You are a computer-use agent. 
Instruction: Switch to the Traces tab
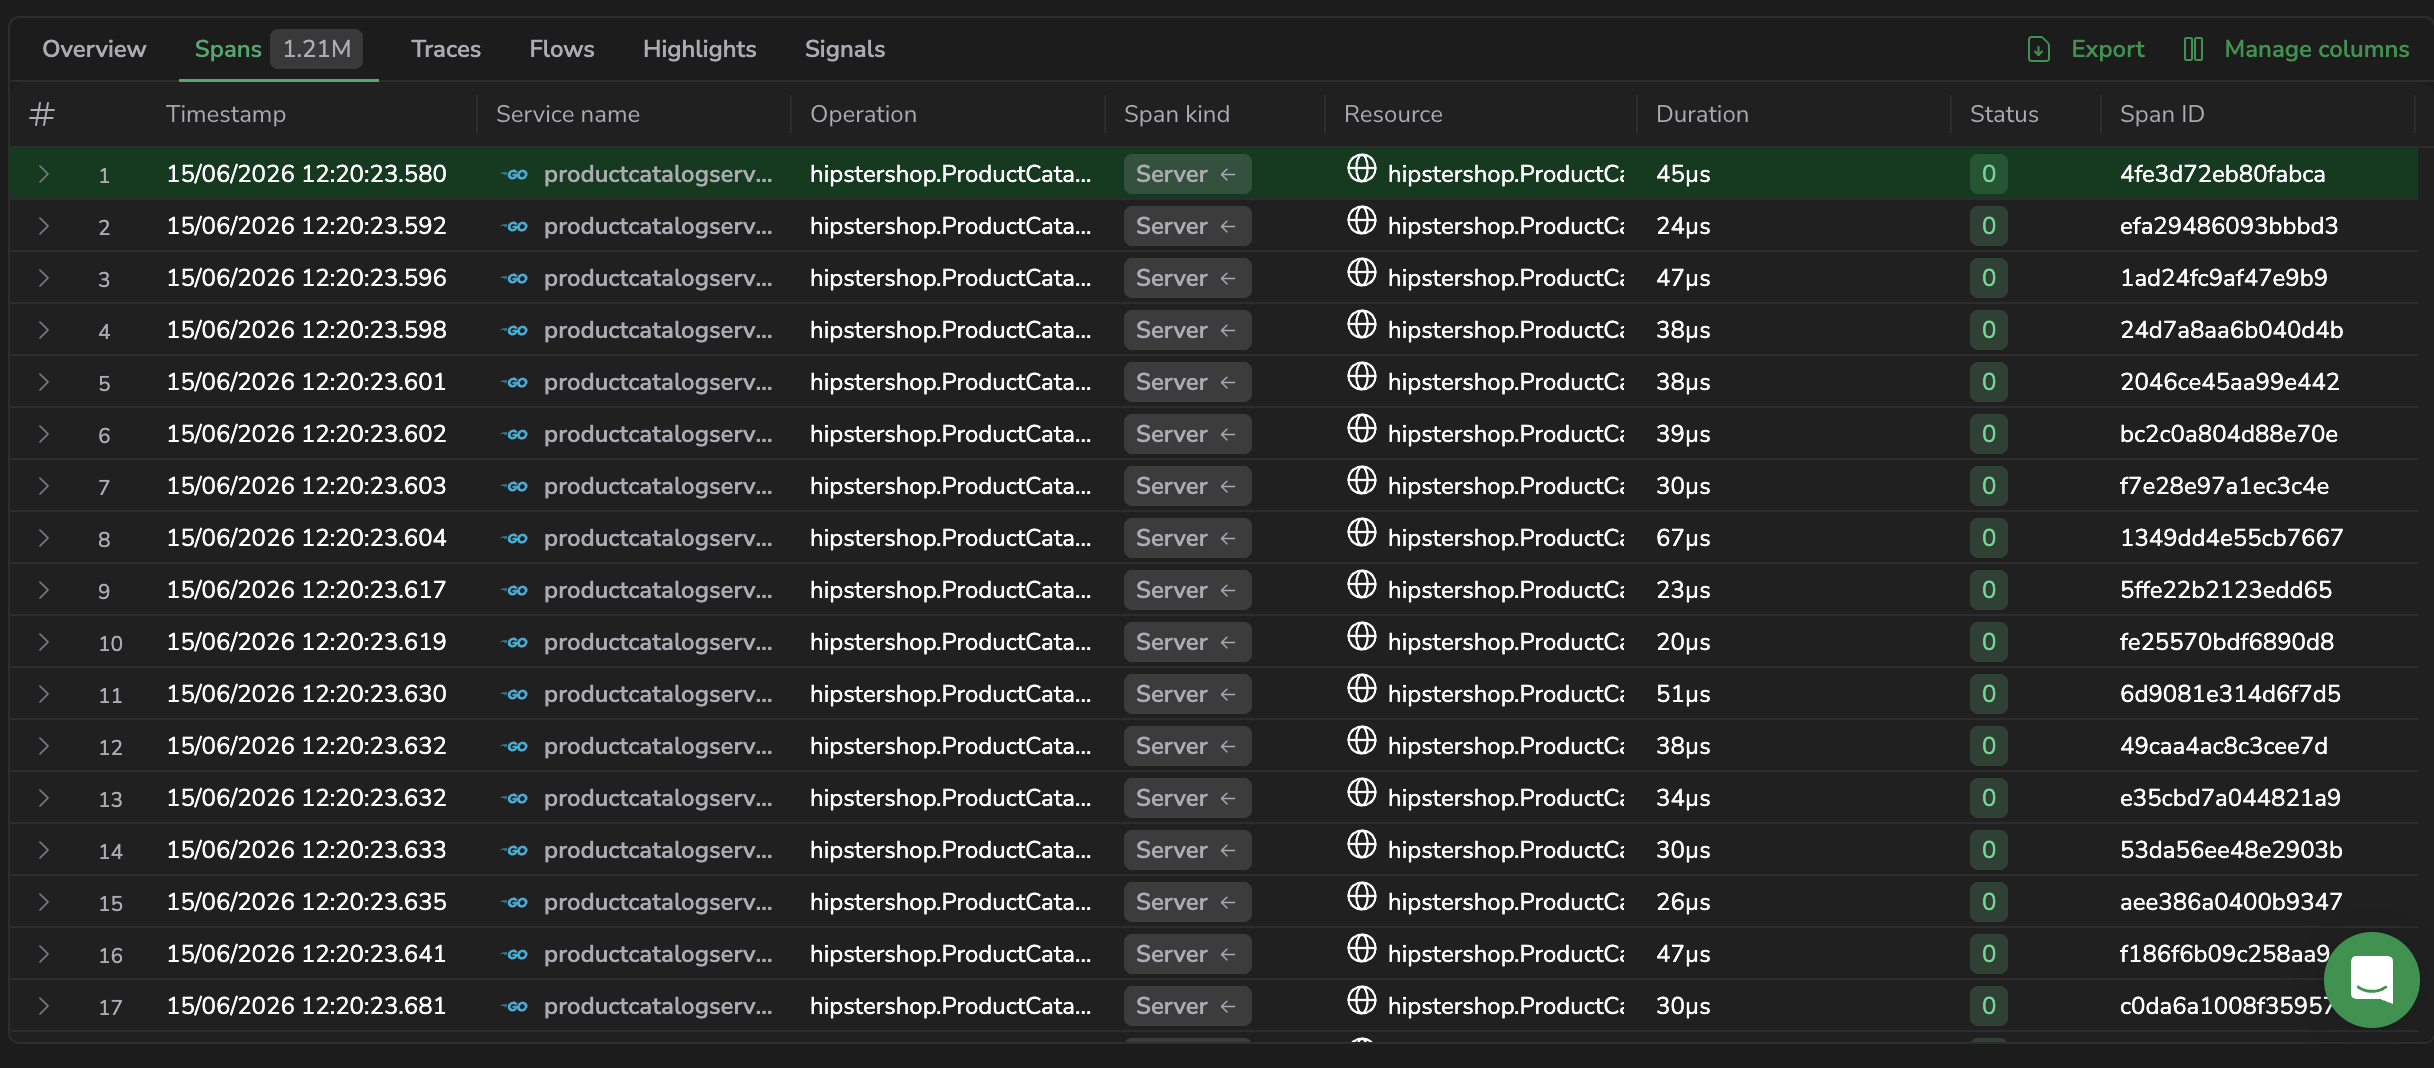[x=446, y=49]
